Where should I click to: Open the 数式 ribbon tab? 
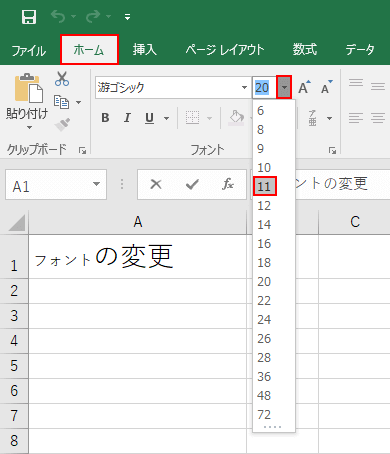tap(305, 49)
